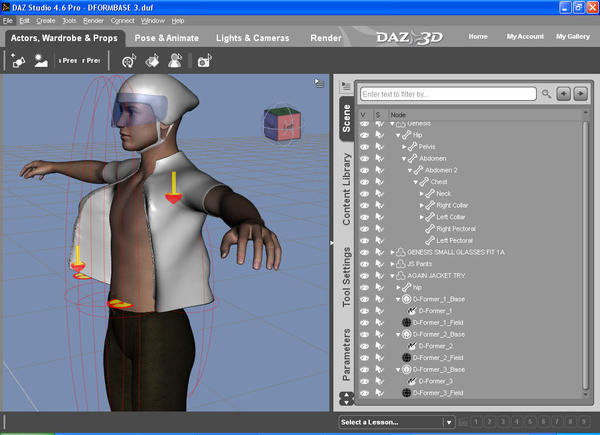Click D-Former_1_Field sphere icon

click(x=407, y=323)
